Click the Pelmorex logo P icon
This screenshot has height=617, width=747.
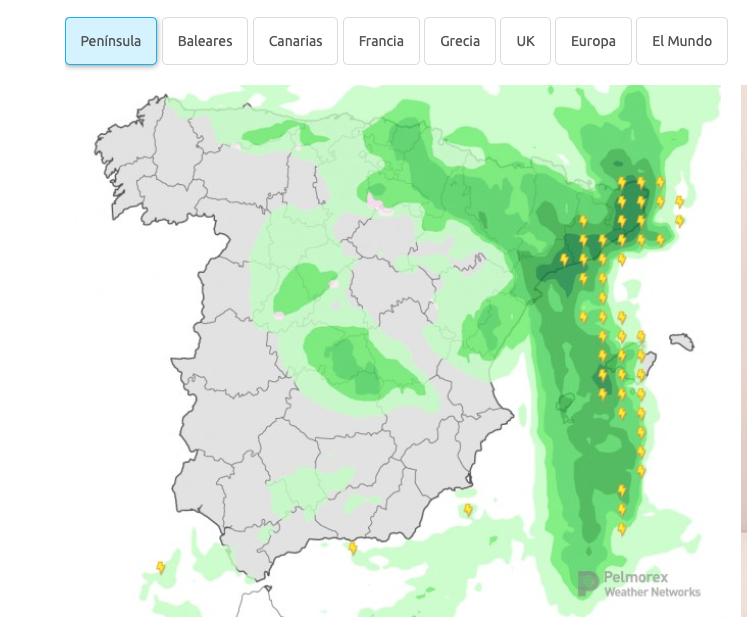(588, 584)
